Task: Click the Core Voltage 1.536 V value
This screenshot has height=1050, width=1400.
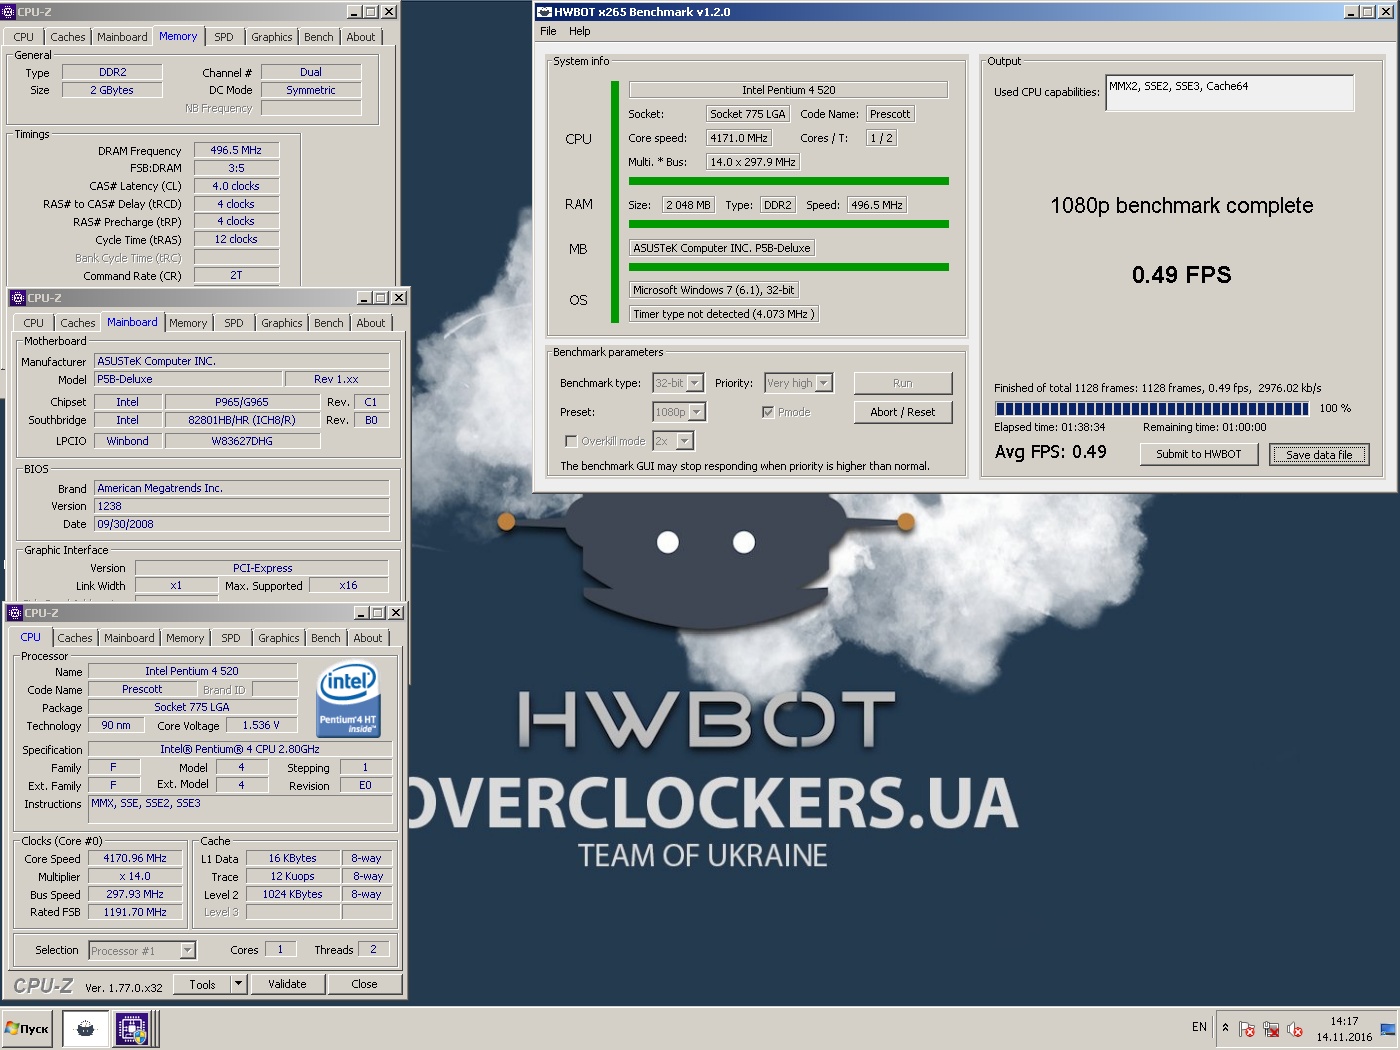Action: click(x=261, y=725)
